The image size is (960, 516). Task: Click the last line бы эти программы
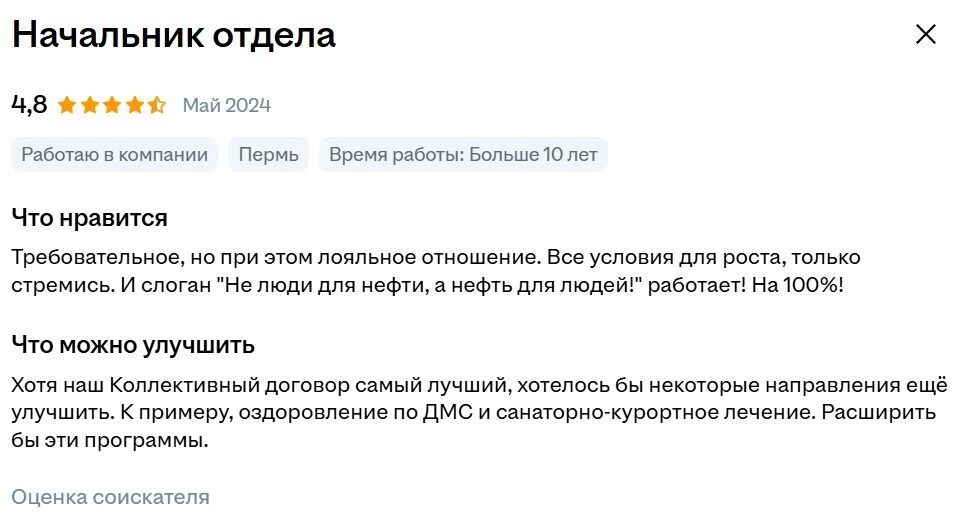110,440
